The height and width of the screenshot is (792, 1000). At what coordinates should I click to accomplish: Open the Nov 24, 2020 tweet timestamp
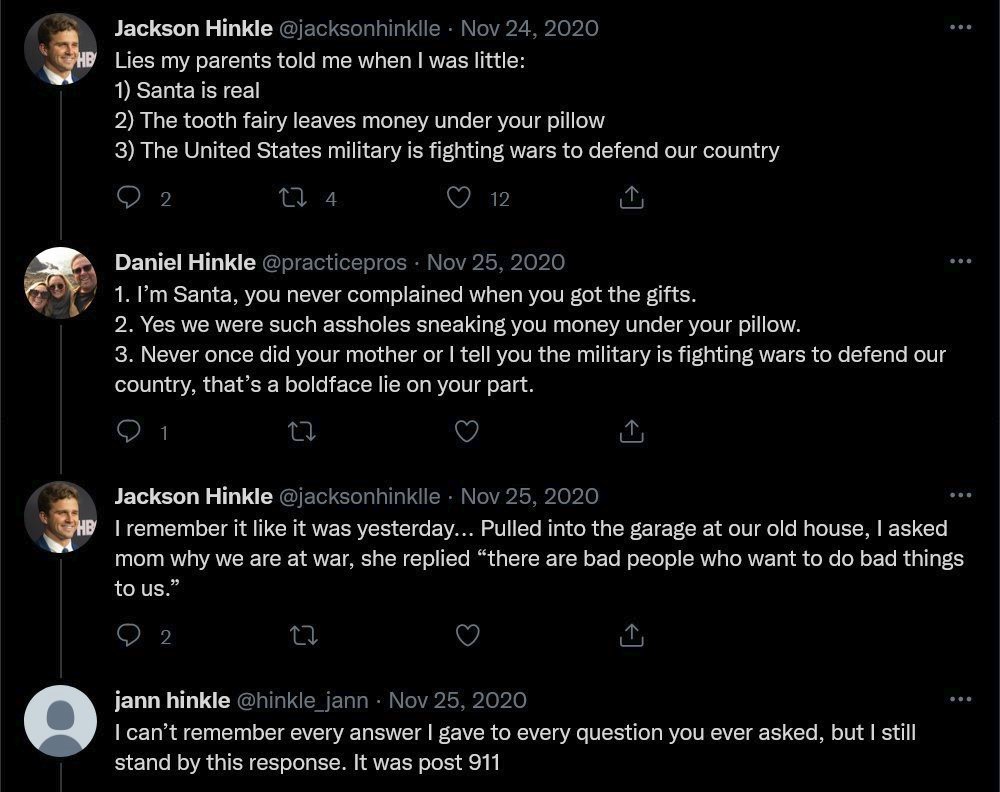pos(529,28)
